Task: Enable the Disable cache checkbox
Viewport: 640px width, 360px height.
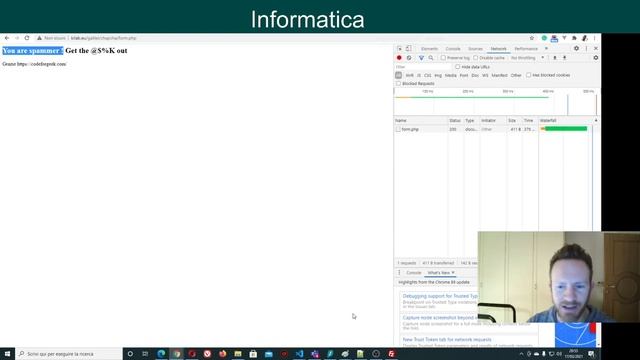Action: point(476,58)
